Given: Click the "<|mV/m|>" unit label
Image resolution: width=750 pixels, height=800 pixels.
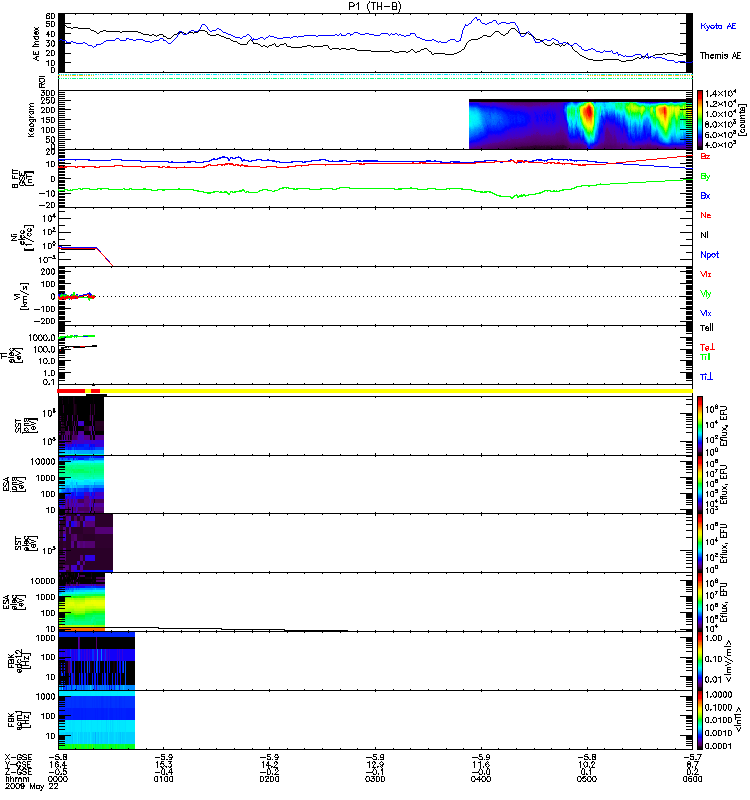Looking at the screenshot, I should click(729, 661).
